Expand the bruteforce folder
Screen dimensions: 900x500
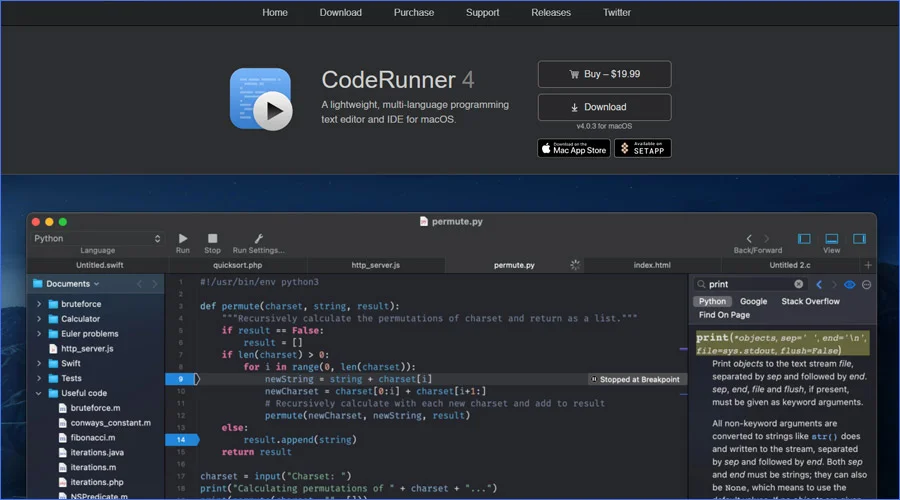(x=39, y=304)
